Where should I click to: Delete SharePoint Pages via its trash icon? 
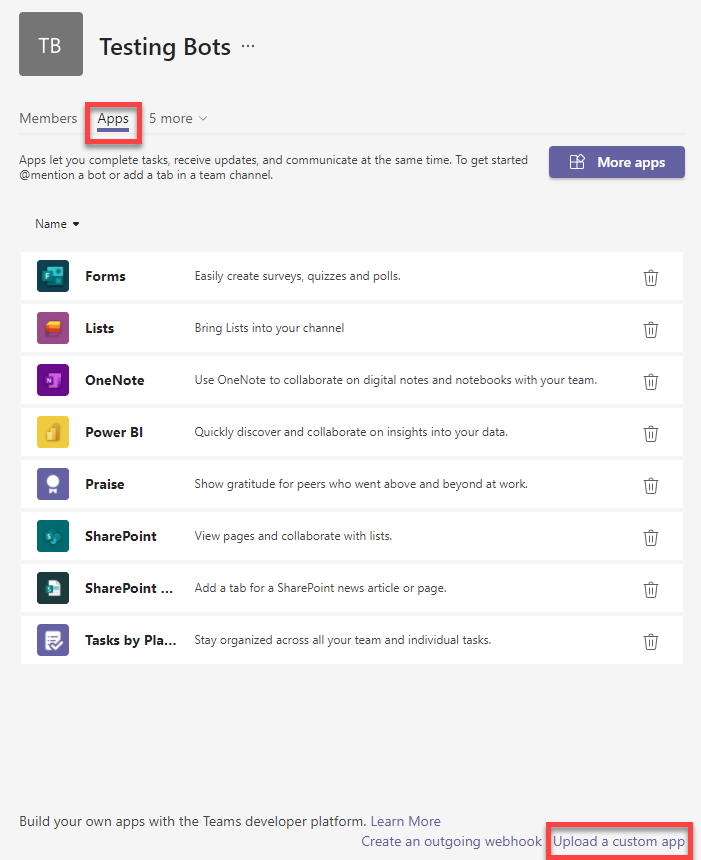(651, 590)
